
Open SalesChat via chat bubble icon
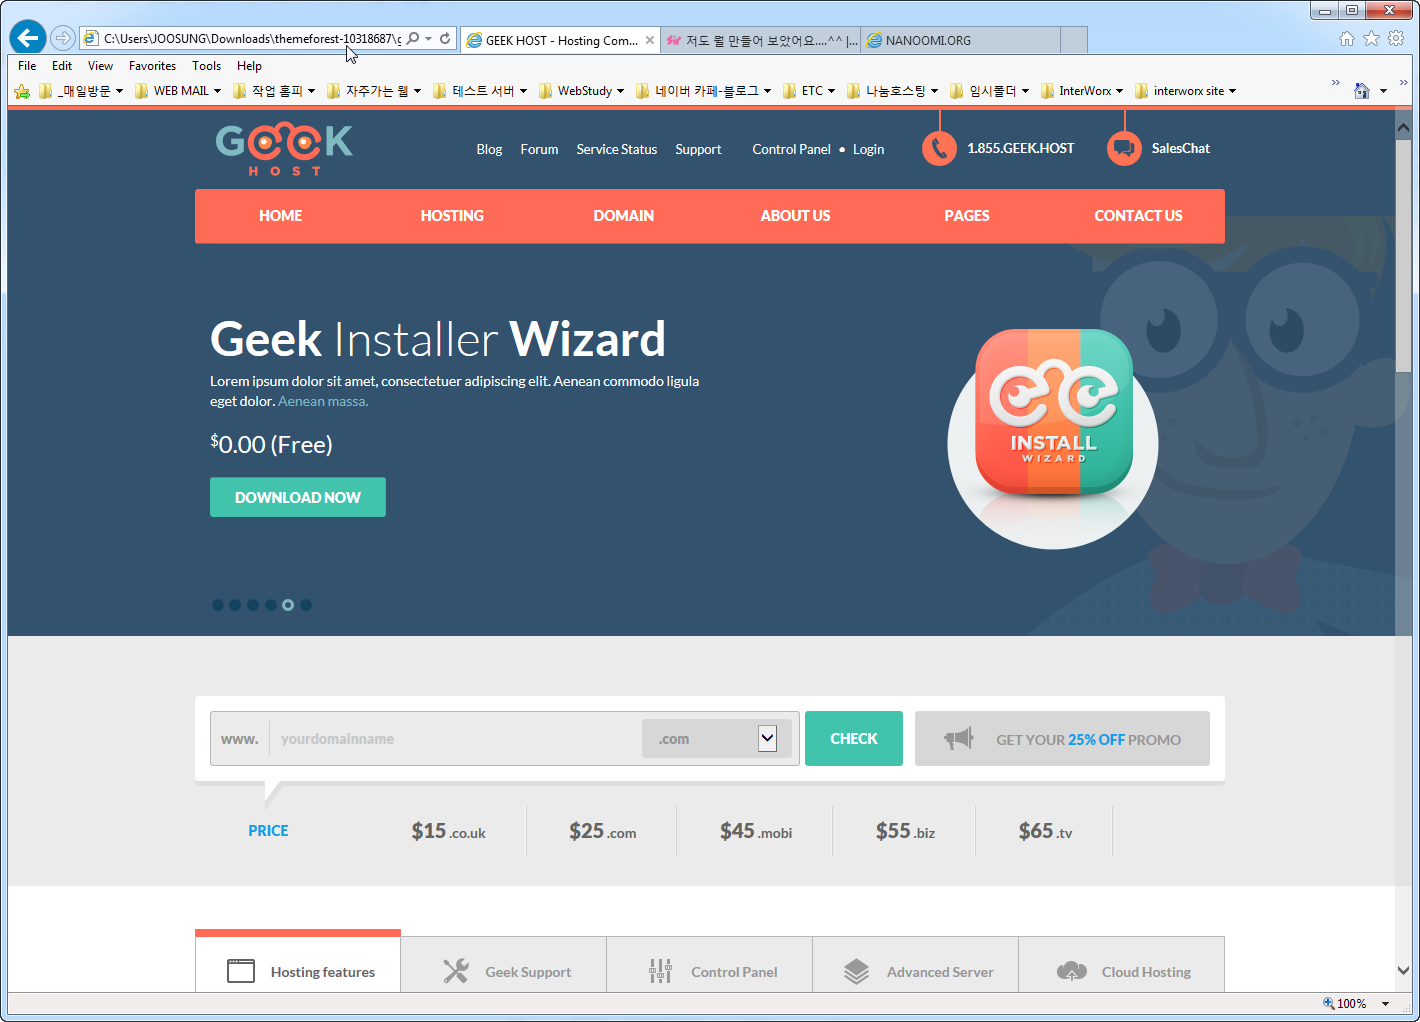coord(1124,149)
